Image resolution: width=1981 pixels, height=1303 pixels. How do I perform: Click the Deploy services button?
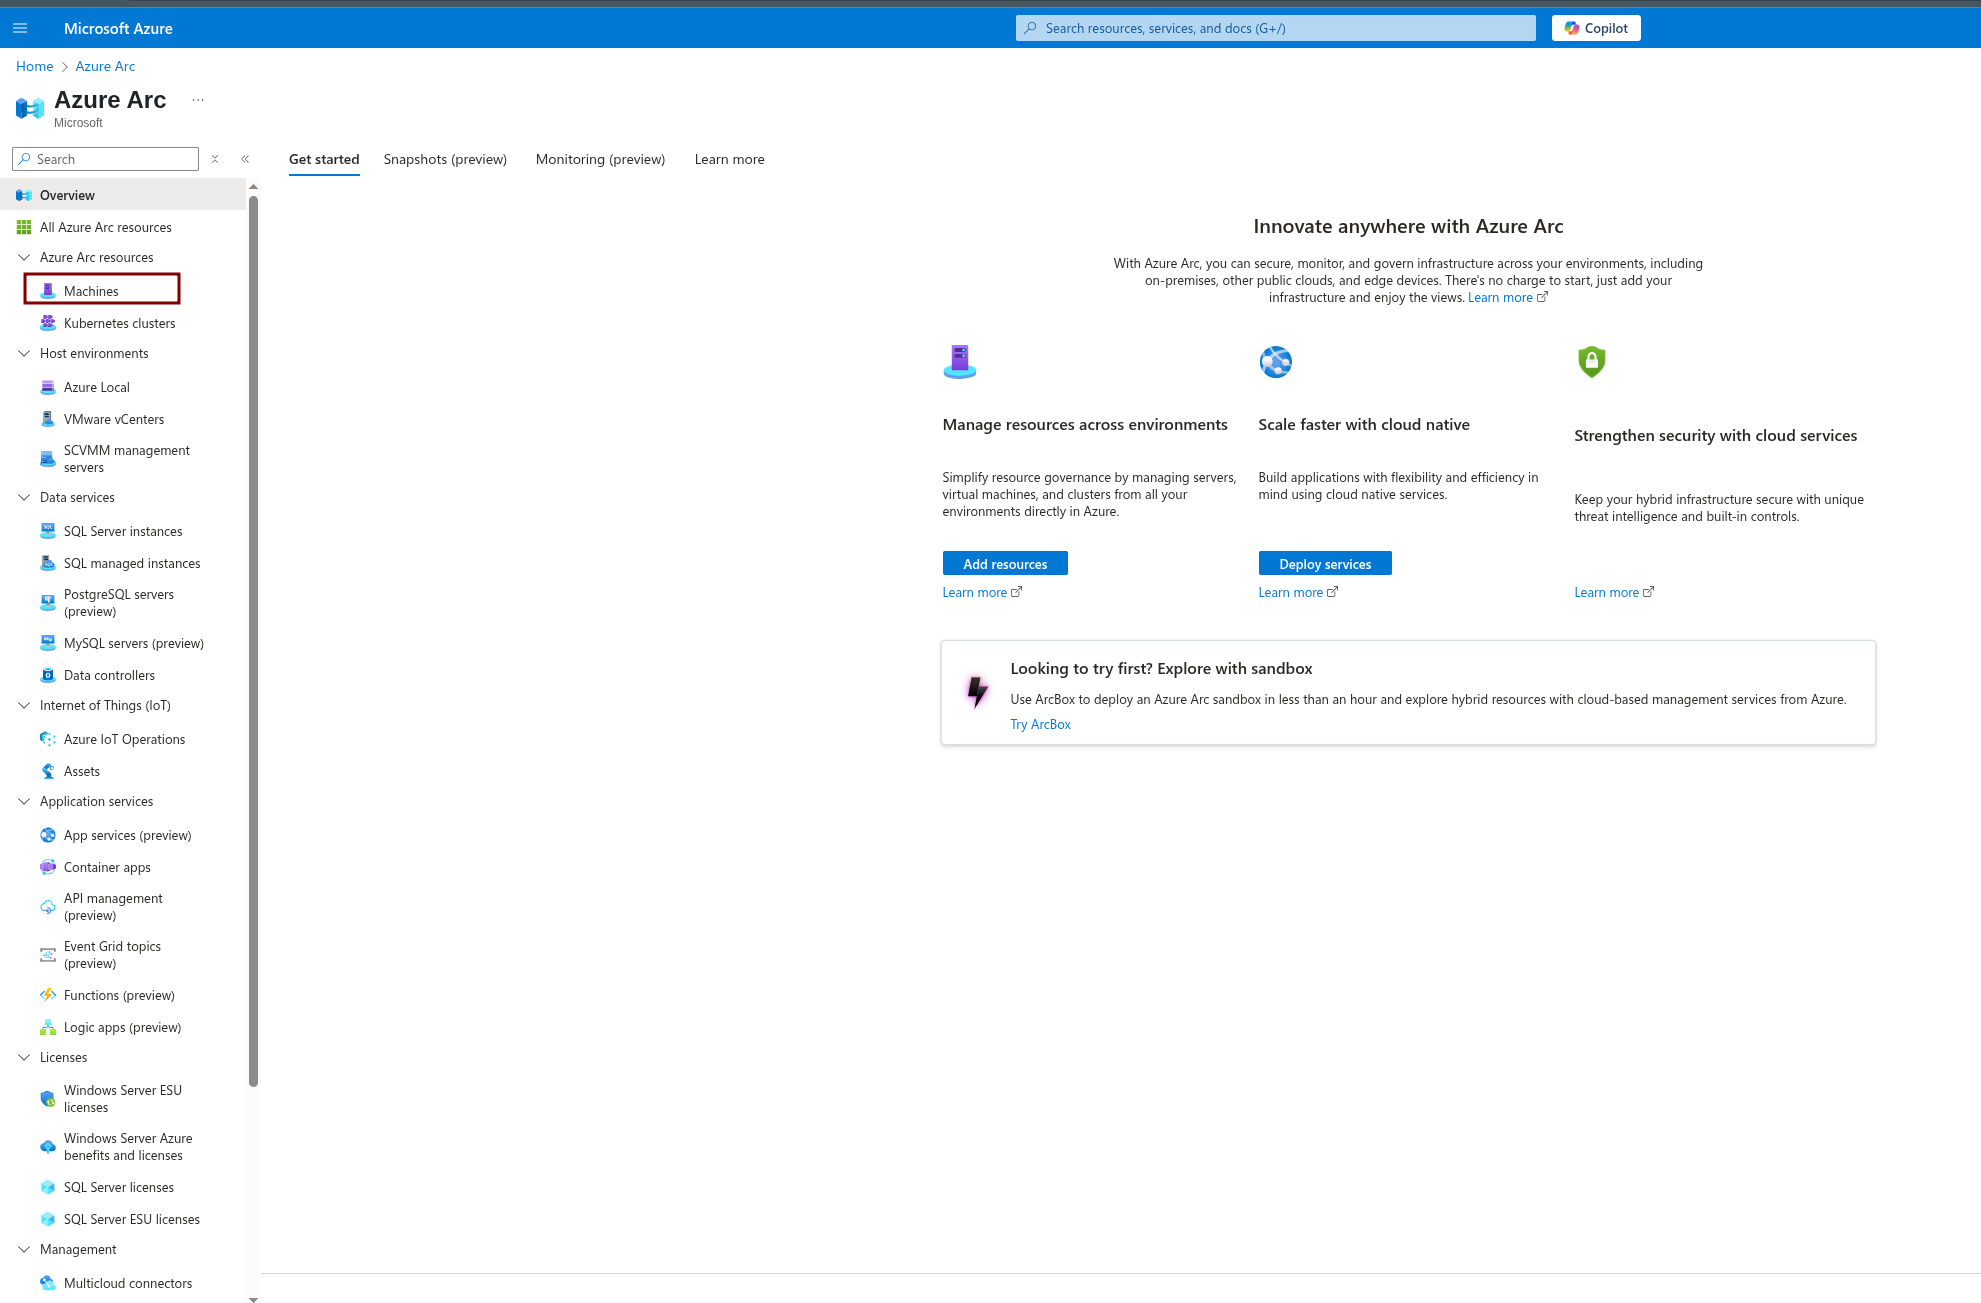coord(1325,564)
